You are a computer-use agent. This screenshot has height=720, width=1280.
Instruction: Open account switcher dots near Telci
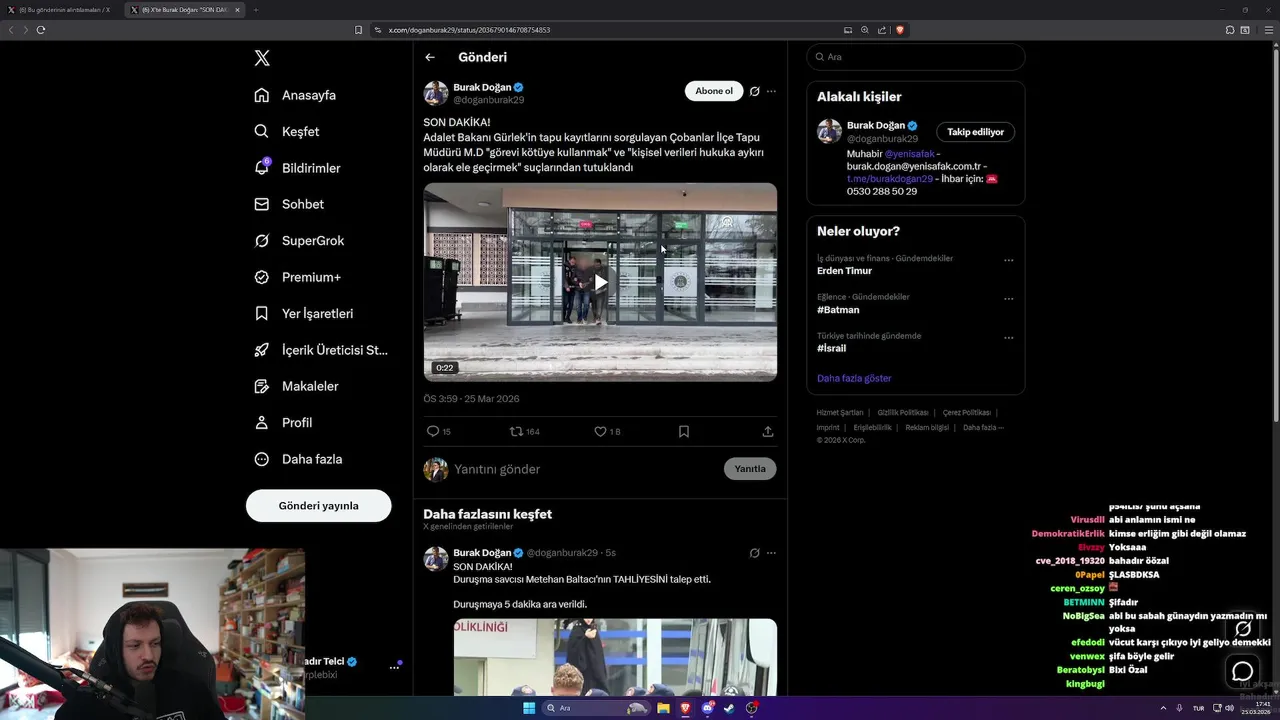[x=394, y=667]
